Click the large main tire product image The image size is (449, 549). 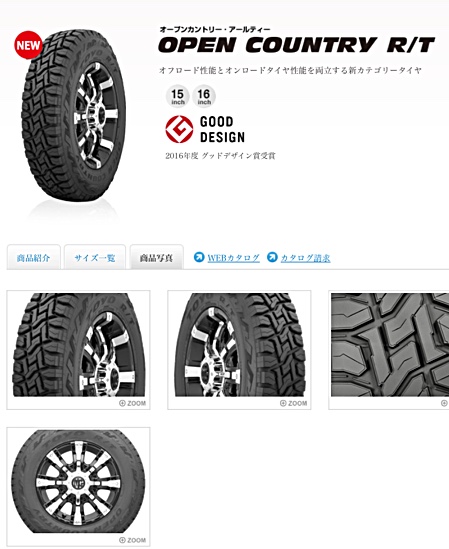[x=74, y=116]
